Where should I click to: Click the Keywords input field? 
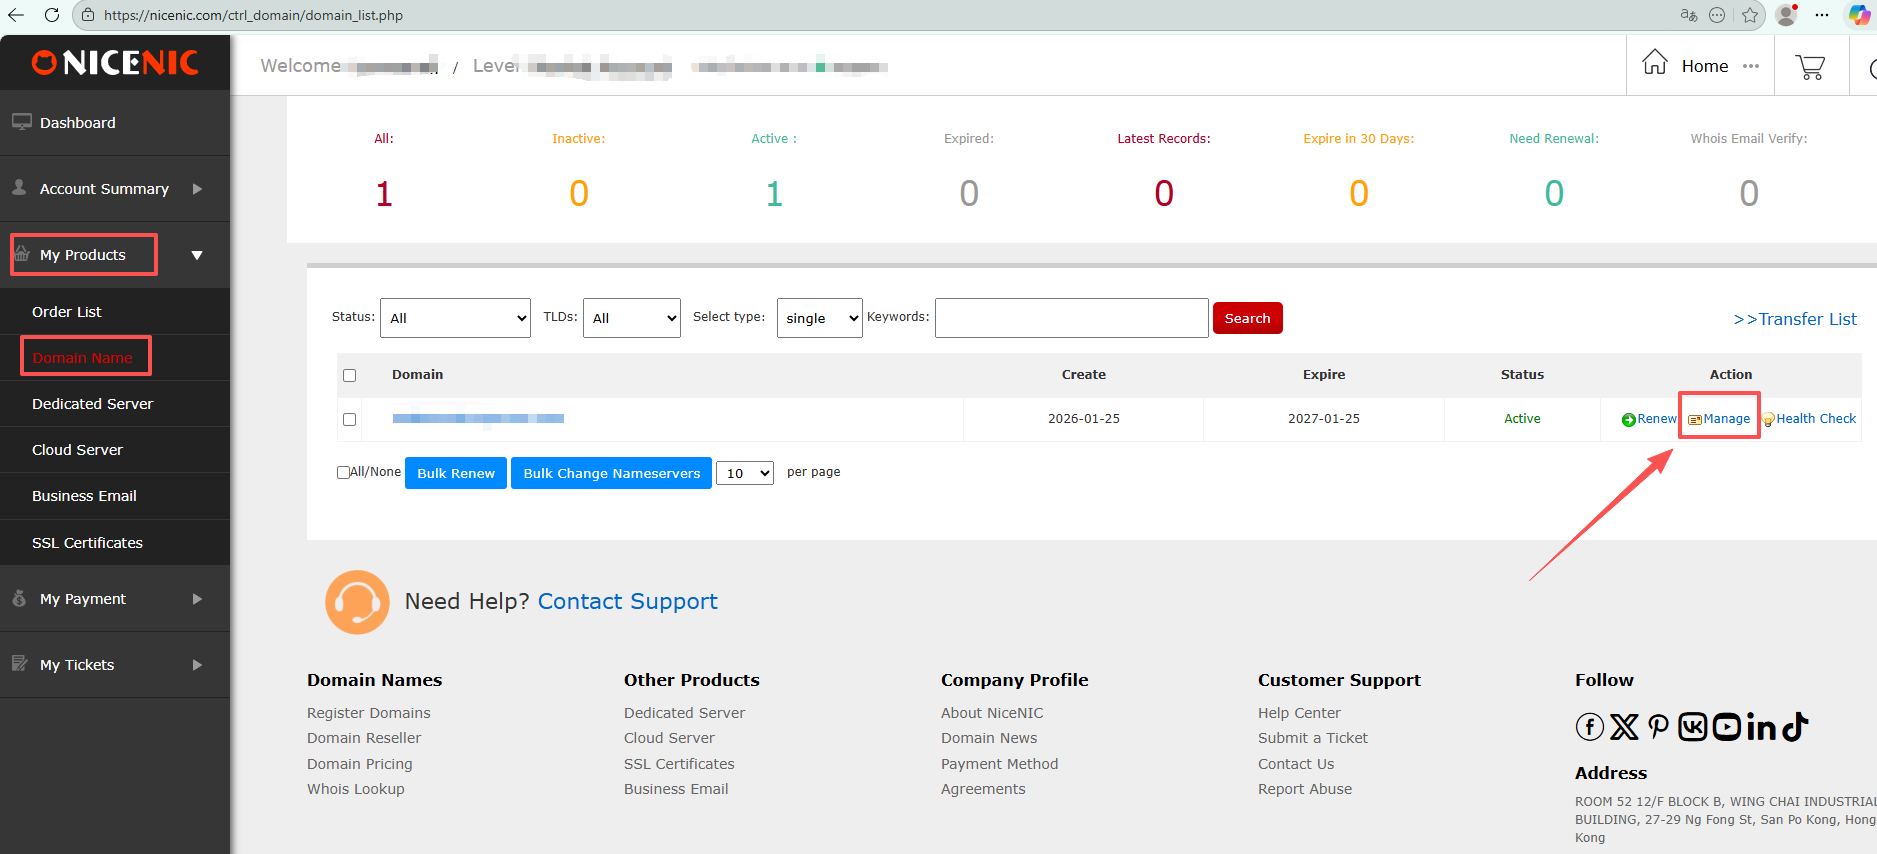(1071, 318)
